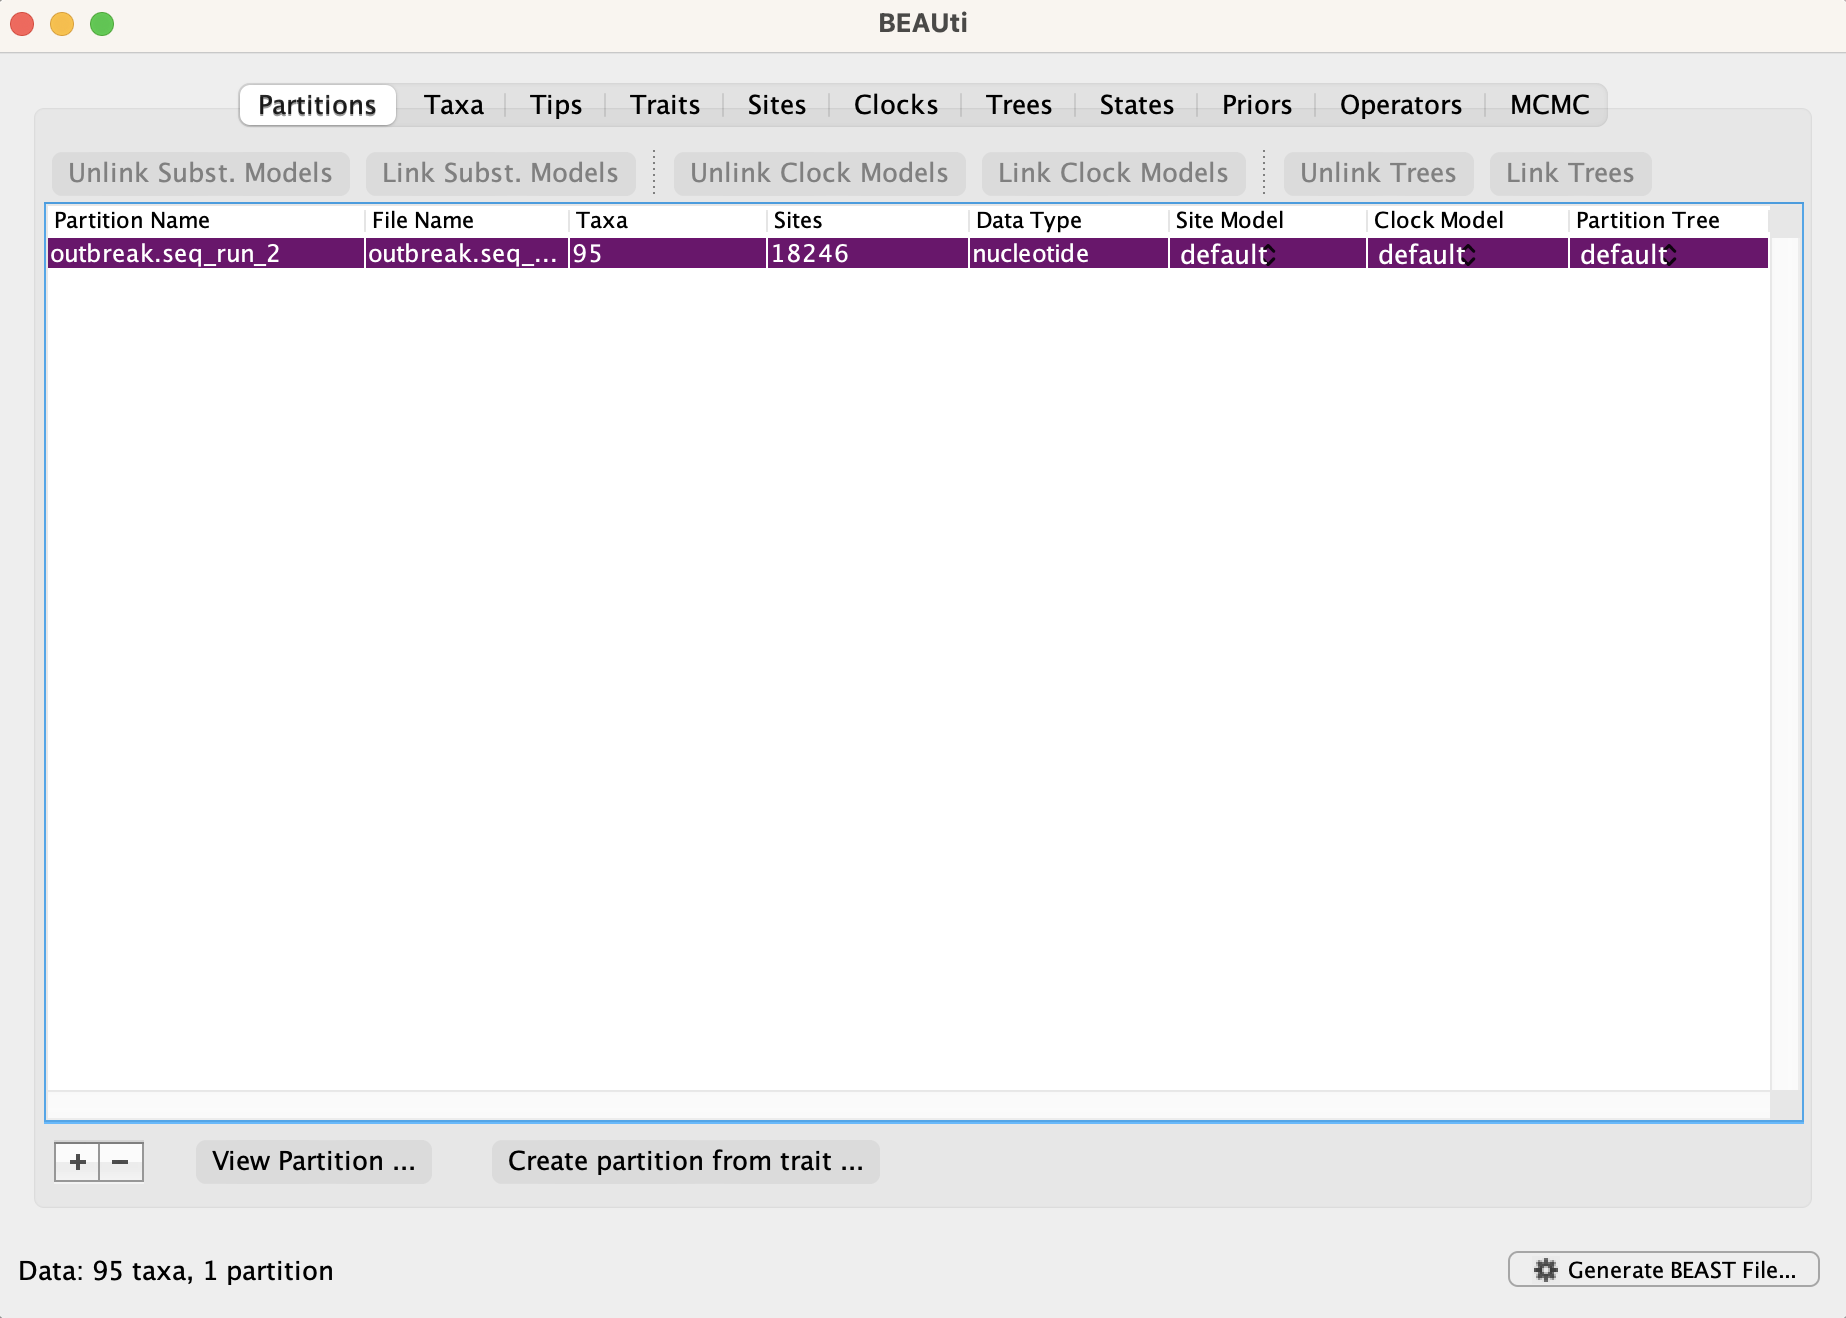
Task: Click the plus icon to add partition
Action: [x=77, y=1162]
